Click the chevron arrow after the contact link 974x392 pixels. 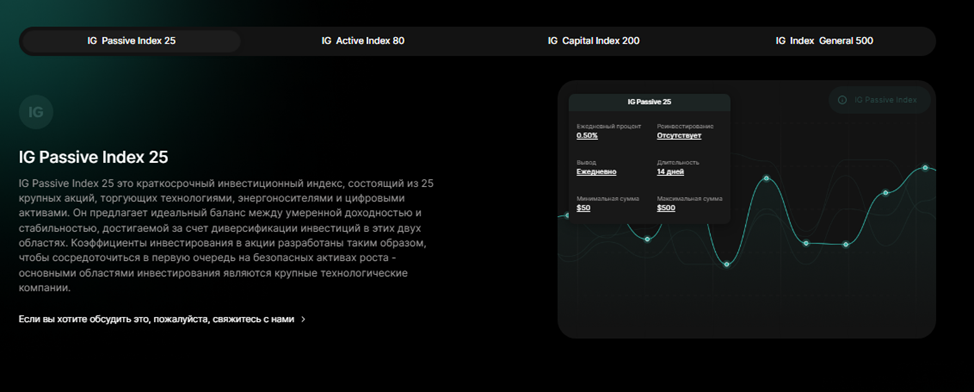pos(303,319)
